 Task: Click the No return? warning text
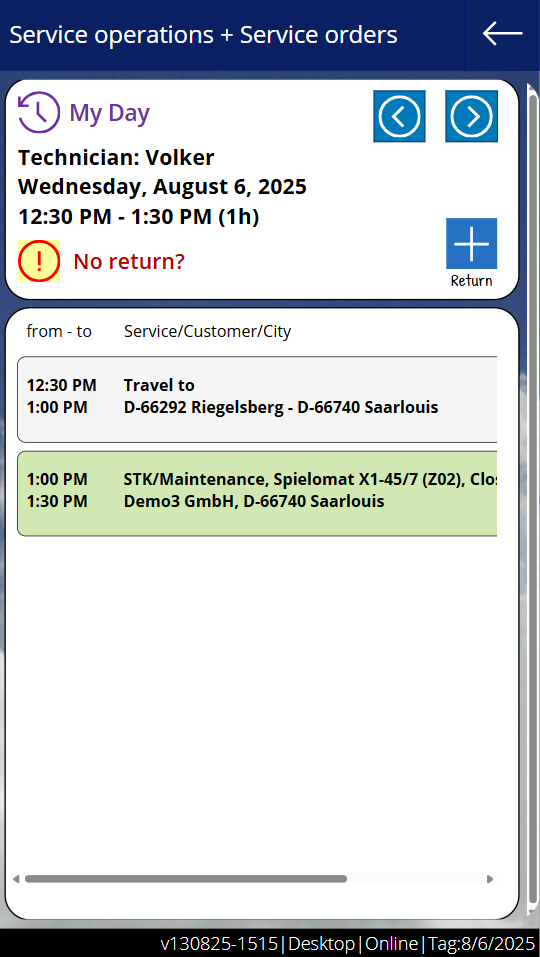click(129, 262)
